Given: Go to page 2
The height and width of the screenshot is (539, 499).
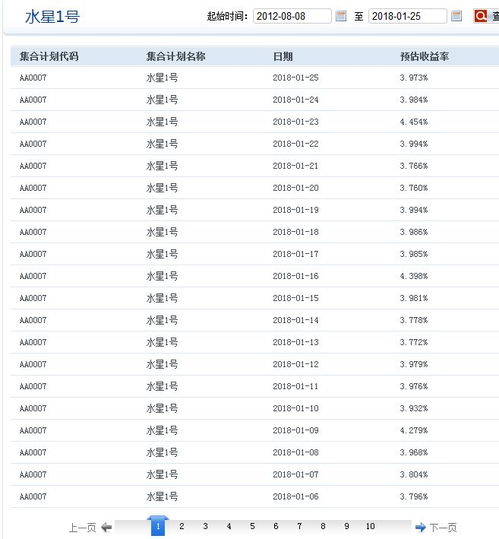Looking at the screenshot, I should (x=181, y=526).
